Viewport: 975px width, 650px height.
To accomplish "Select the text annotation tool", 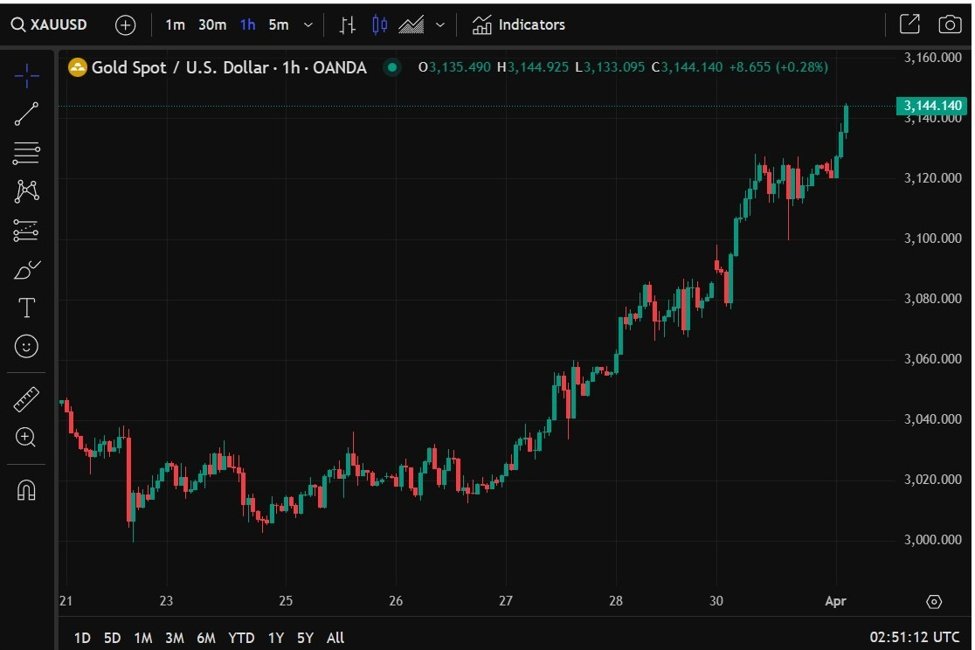I will (x=27, y=308).
